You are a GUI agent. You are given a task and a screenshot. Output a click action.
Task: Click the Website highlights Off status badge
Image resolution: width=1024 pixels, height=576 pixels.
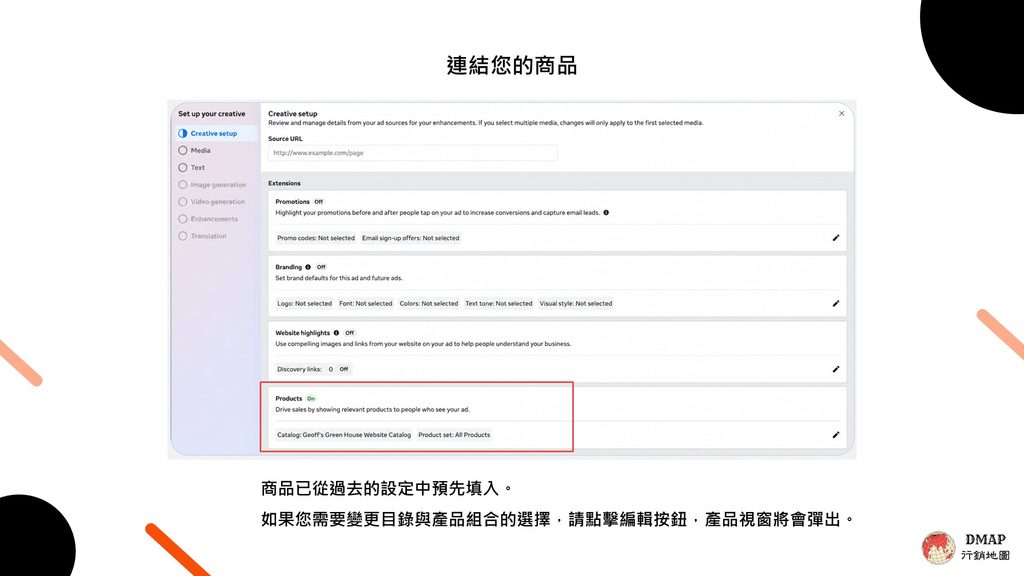click(x=349, y=332)
